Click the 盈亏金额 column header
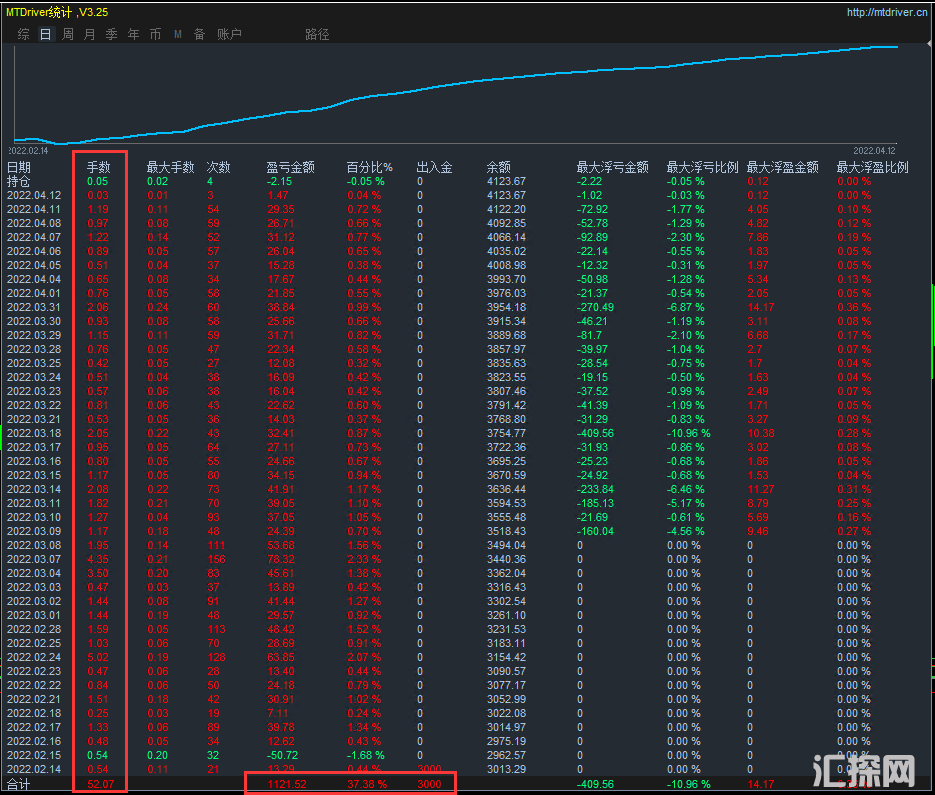 290,168
